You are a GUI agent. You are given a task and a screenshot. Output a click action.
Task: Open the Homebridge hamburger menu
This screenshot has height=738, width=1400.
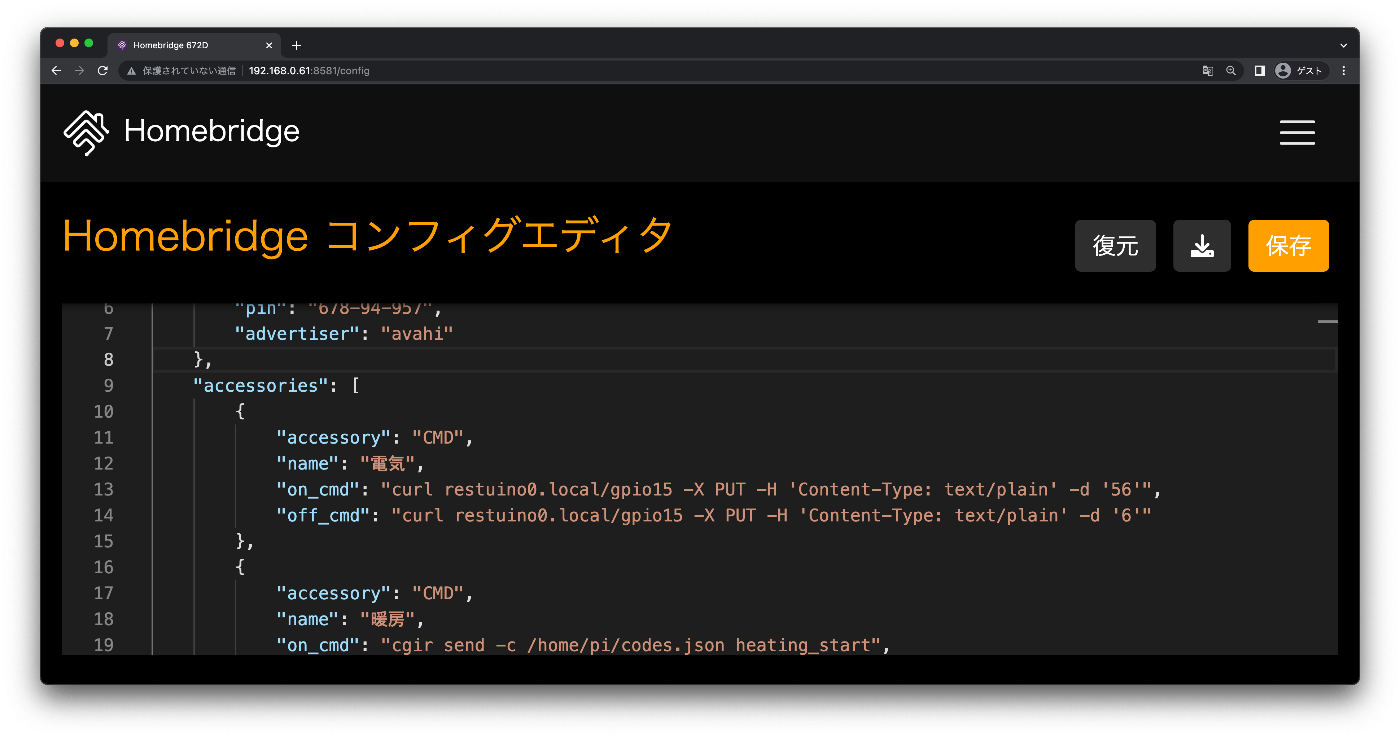[x=1297, y=132]
